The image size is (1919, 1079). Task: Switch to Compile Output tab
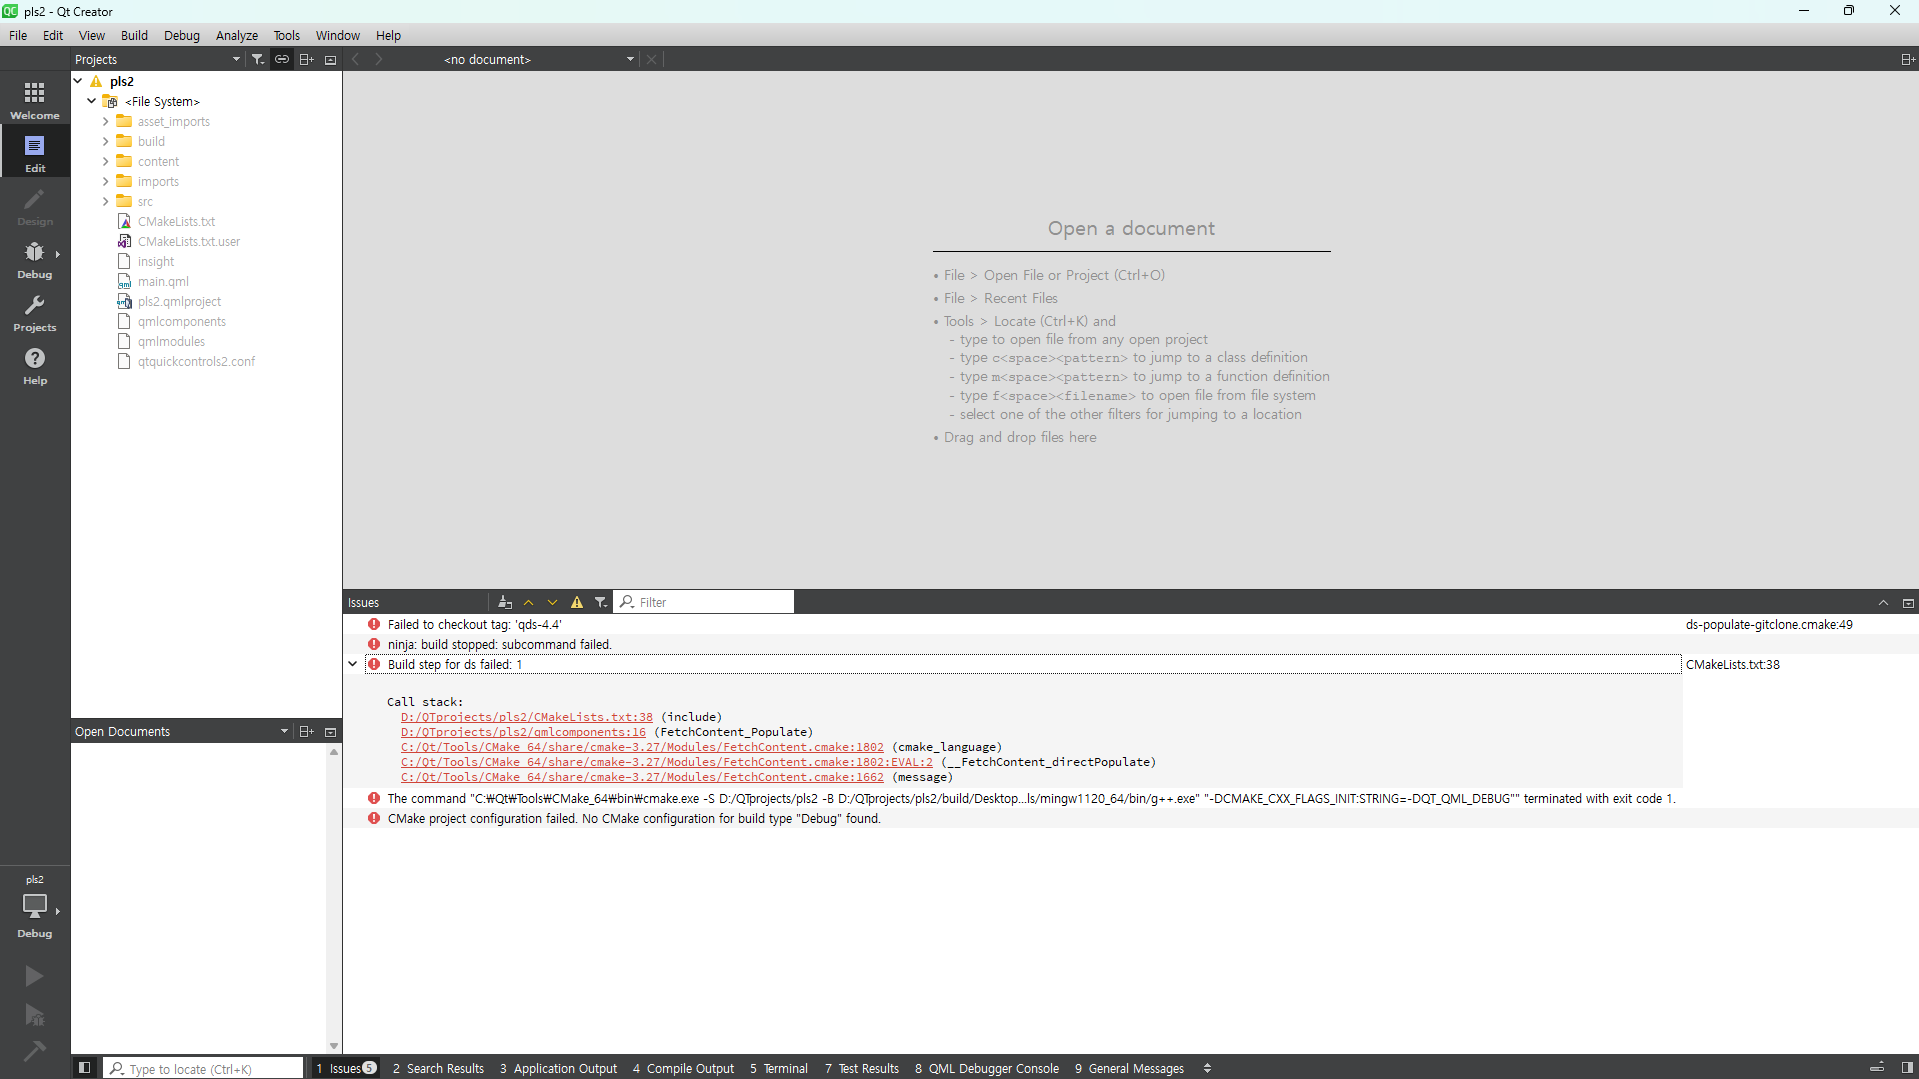tap(684, 1068)
